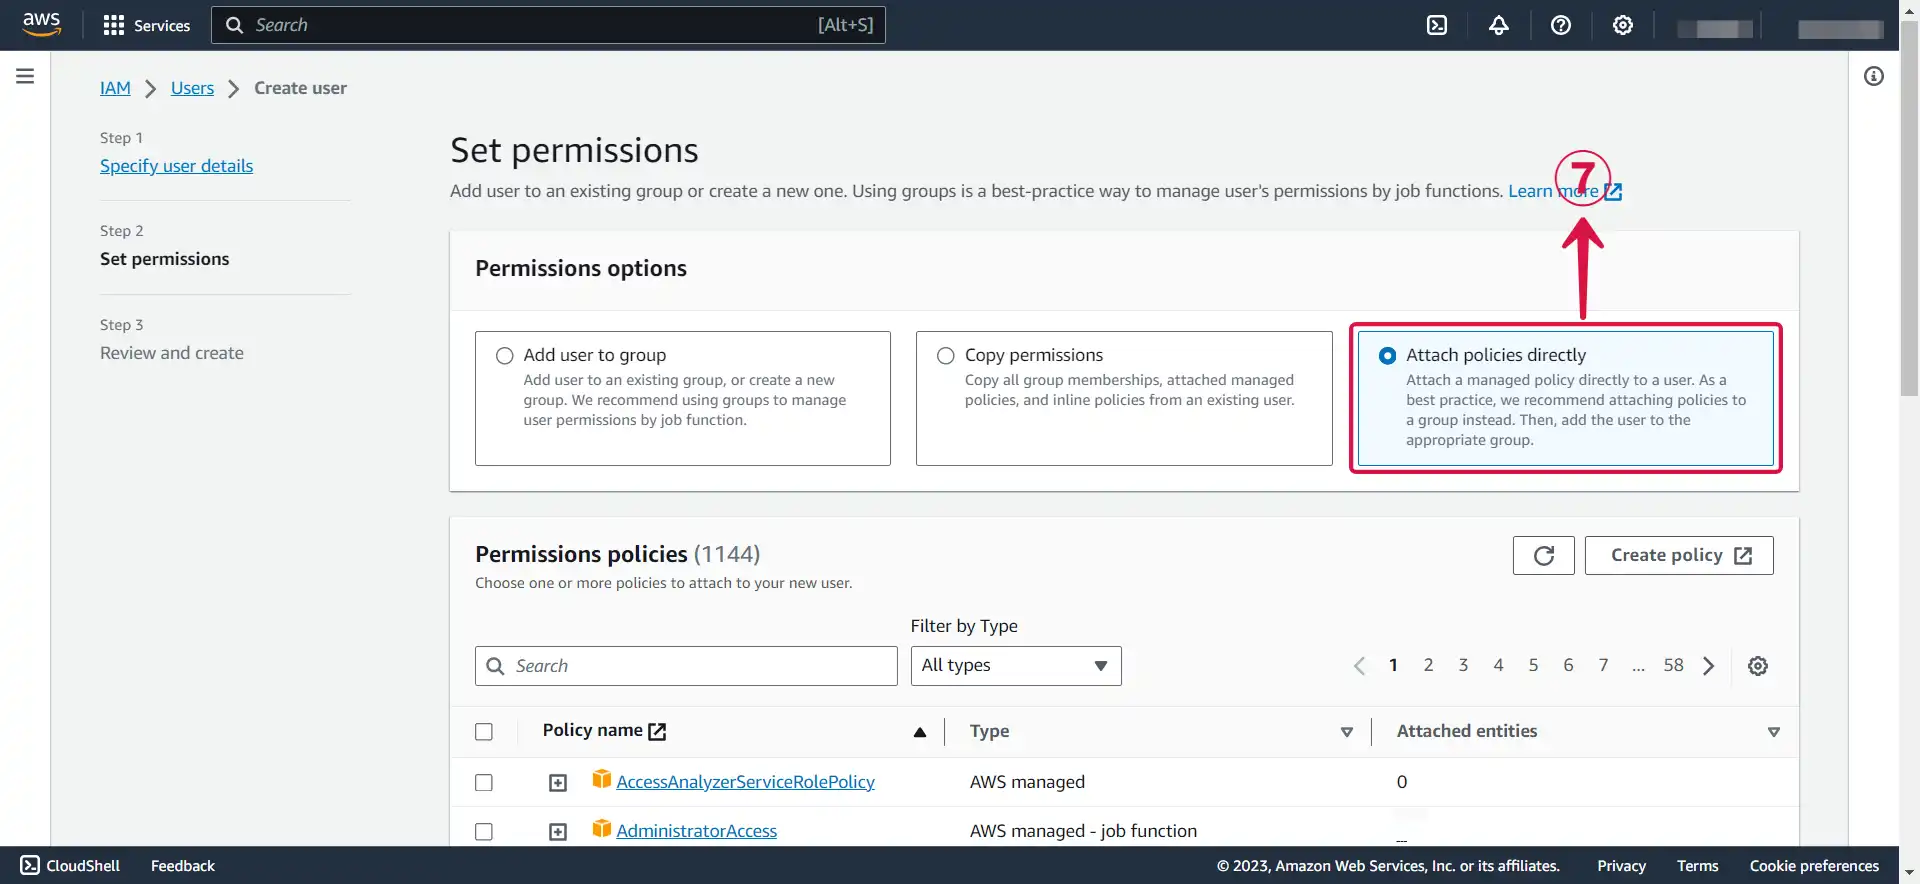
Task: Open AdministratorAccess policy link
Action: tap(696, 831)
